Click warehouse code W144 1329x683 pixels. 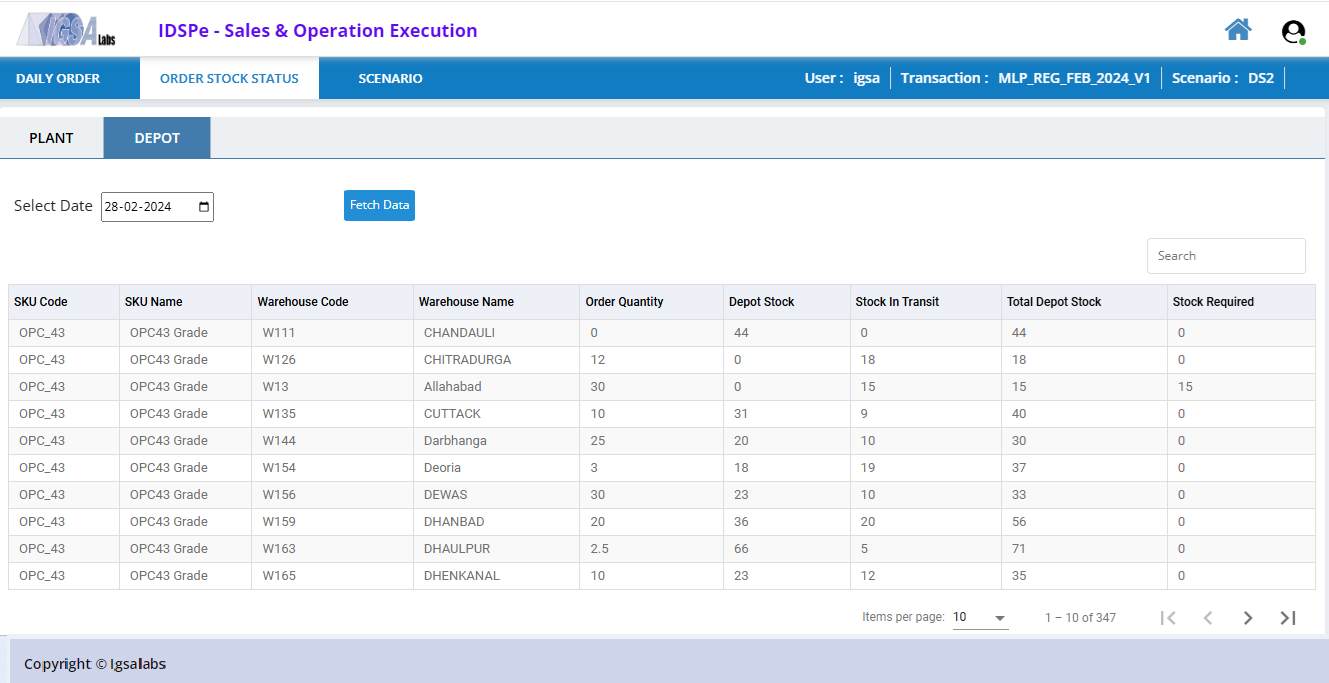tap(279, 441)
